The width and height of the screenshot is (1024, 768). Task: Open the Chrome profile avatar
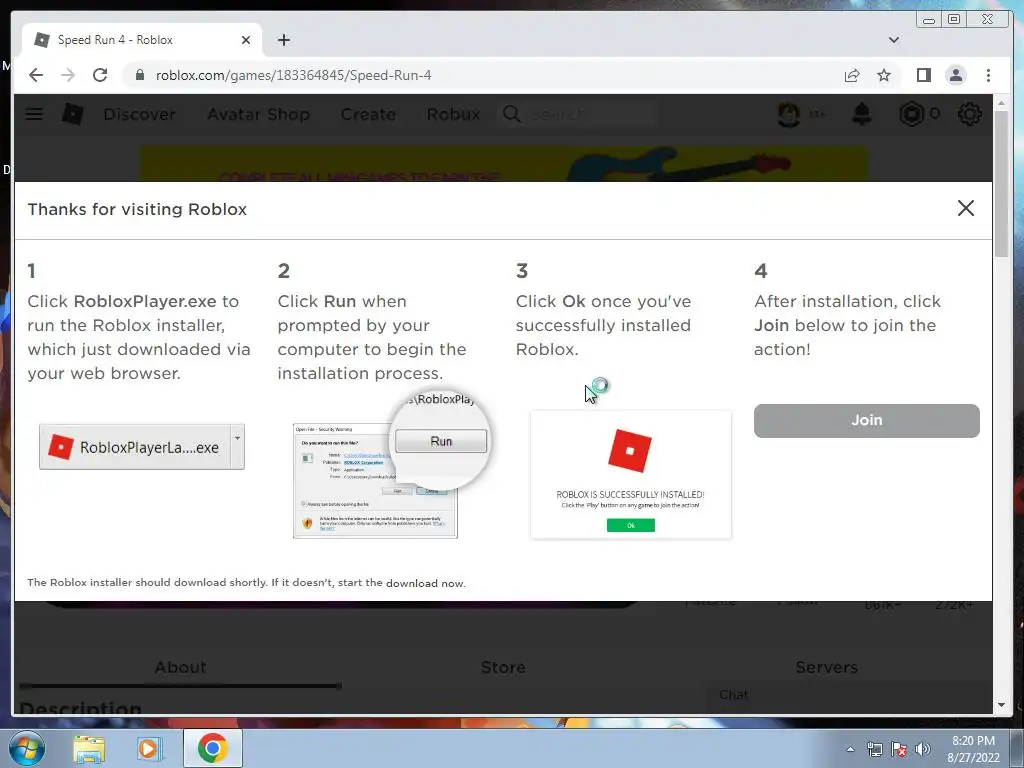click(955, 75)
